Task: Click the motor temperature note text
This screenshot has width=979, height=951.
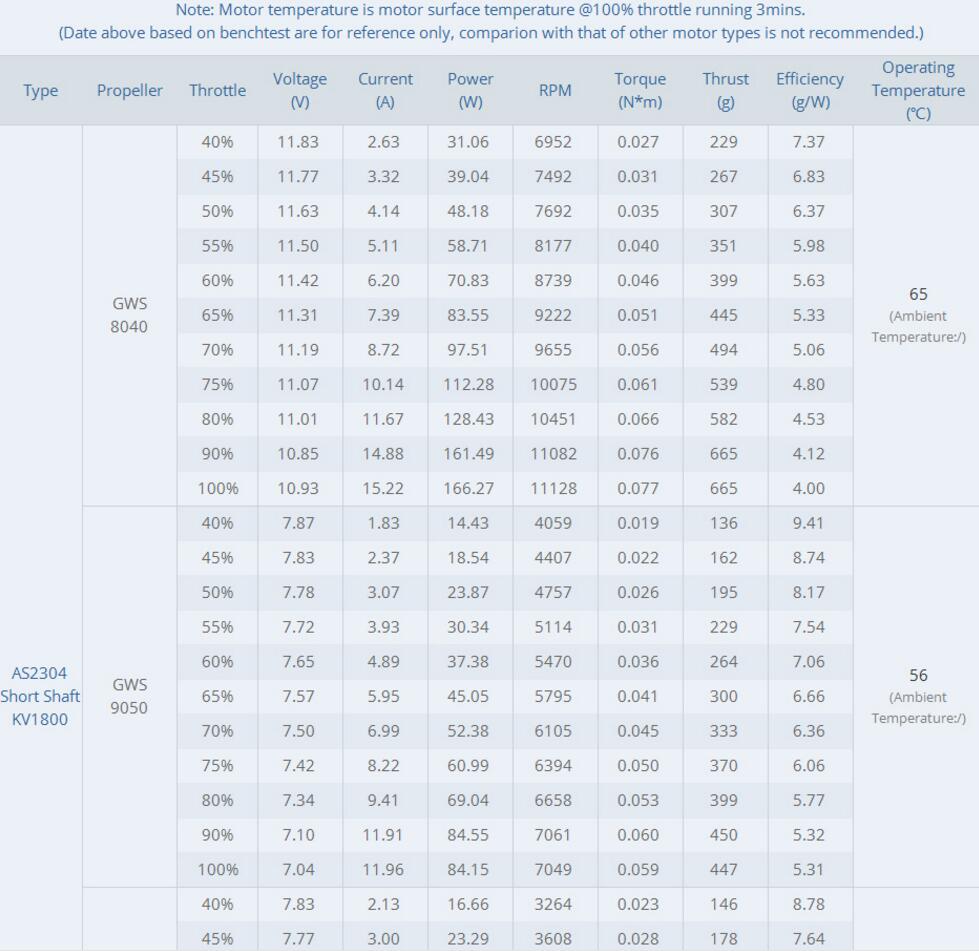Action: point(490,11)
